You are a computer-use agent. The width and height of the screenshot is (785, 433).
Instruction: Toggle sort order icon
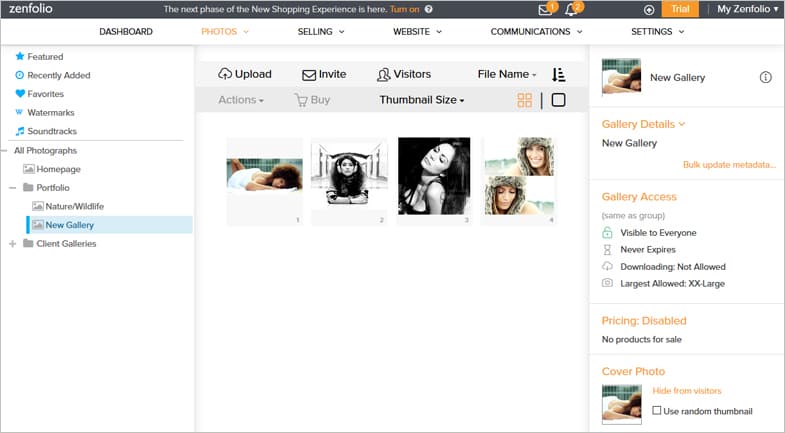click(558, 75)
